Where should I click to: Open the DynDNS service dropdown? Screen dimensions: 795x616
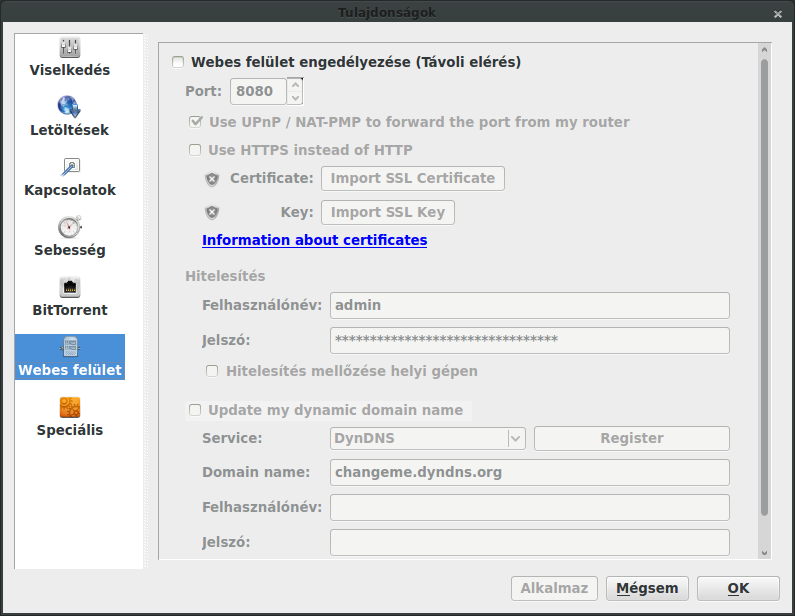pyautogui.click(x=427, y=439)
